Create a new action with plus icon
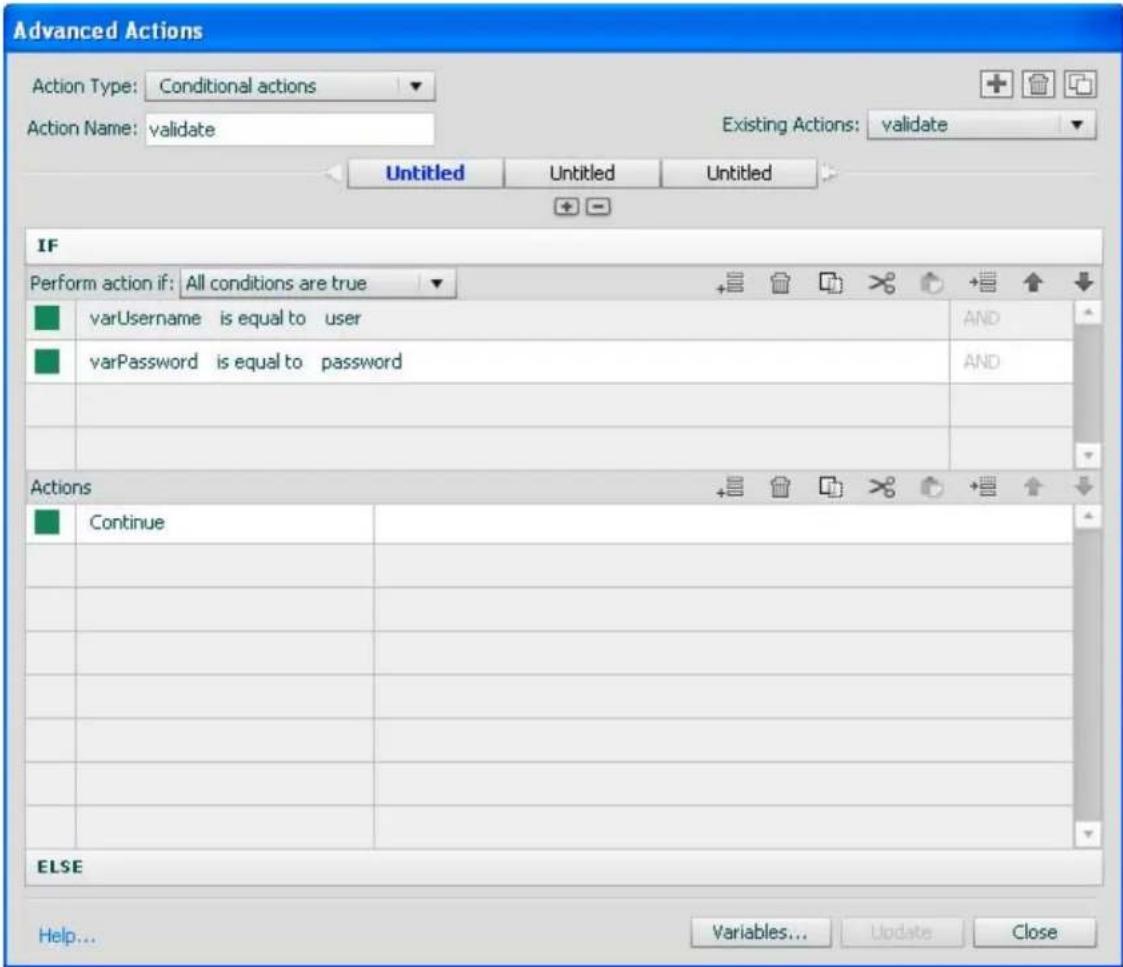Viewport: 1123px width, 967px height. tap(996, 85)
